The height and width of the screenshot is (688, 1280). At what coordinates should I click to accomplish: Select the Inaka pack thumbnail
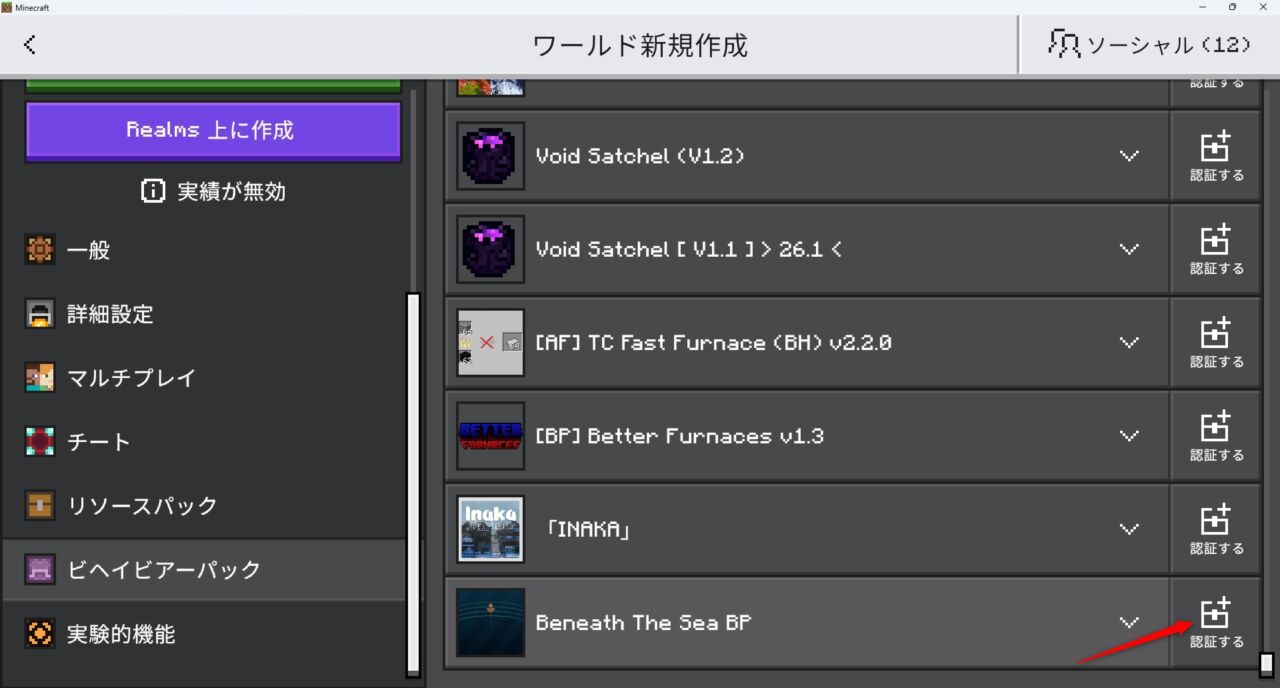490,529
